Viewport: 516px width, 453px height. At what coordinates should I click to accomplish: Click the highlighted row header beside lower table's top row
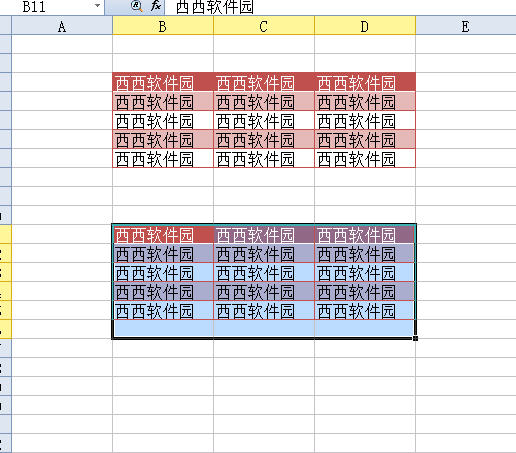tap(5, 234)
